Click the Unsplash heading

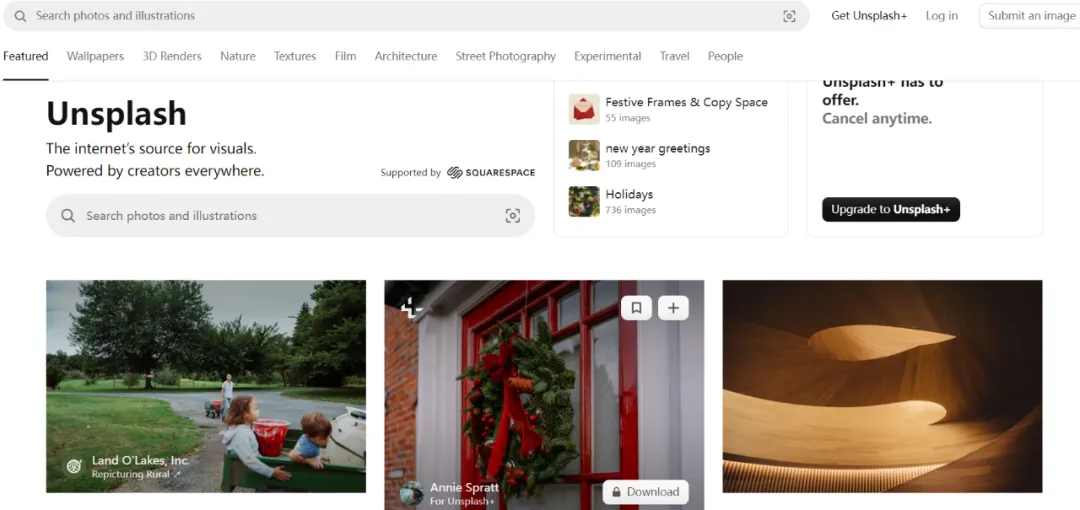click(116, 114)
